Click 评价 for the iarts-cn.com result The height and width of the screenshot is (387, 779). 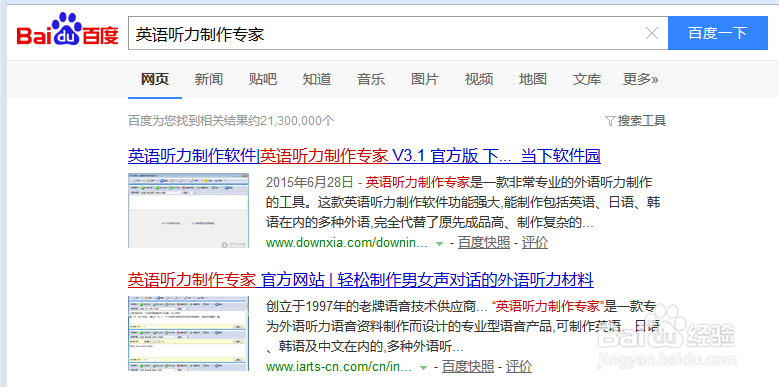pos(519,367)
